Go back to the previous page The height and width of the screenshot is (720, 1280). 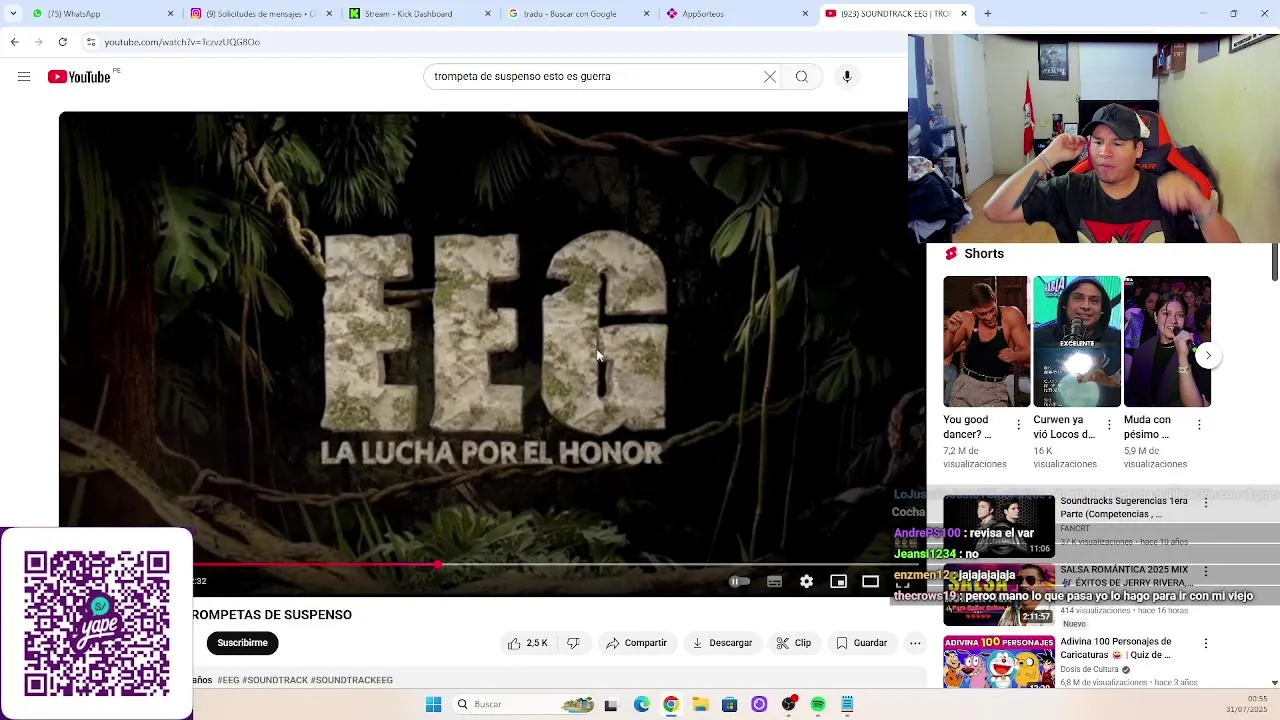click(14, 42)
